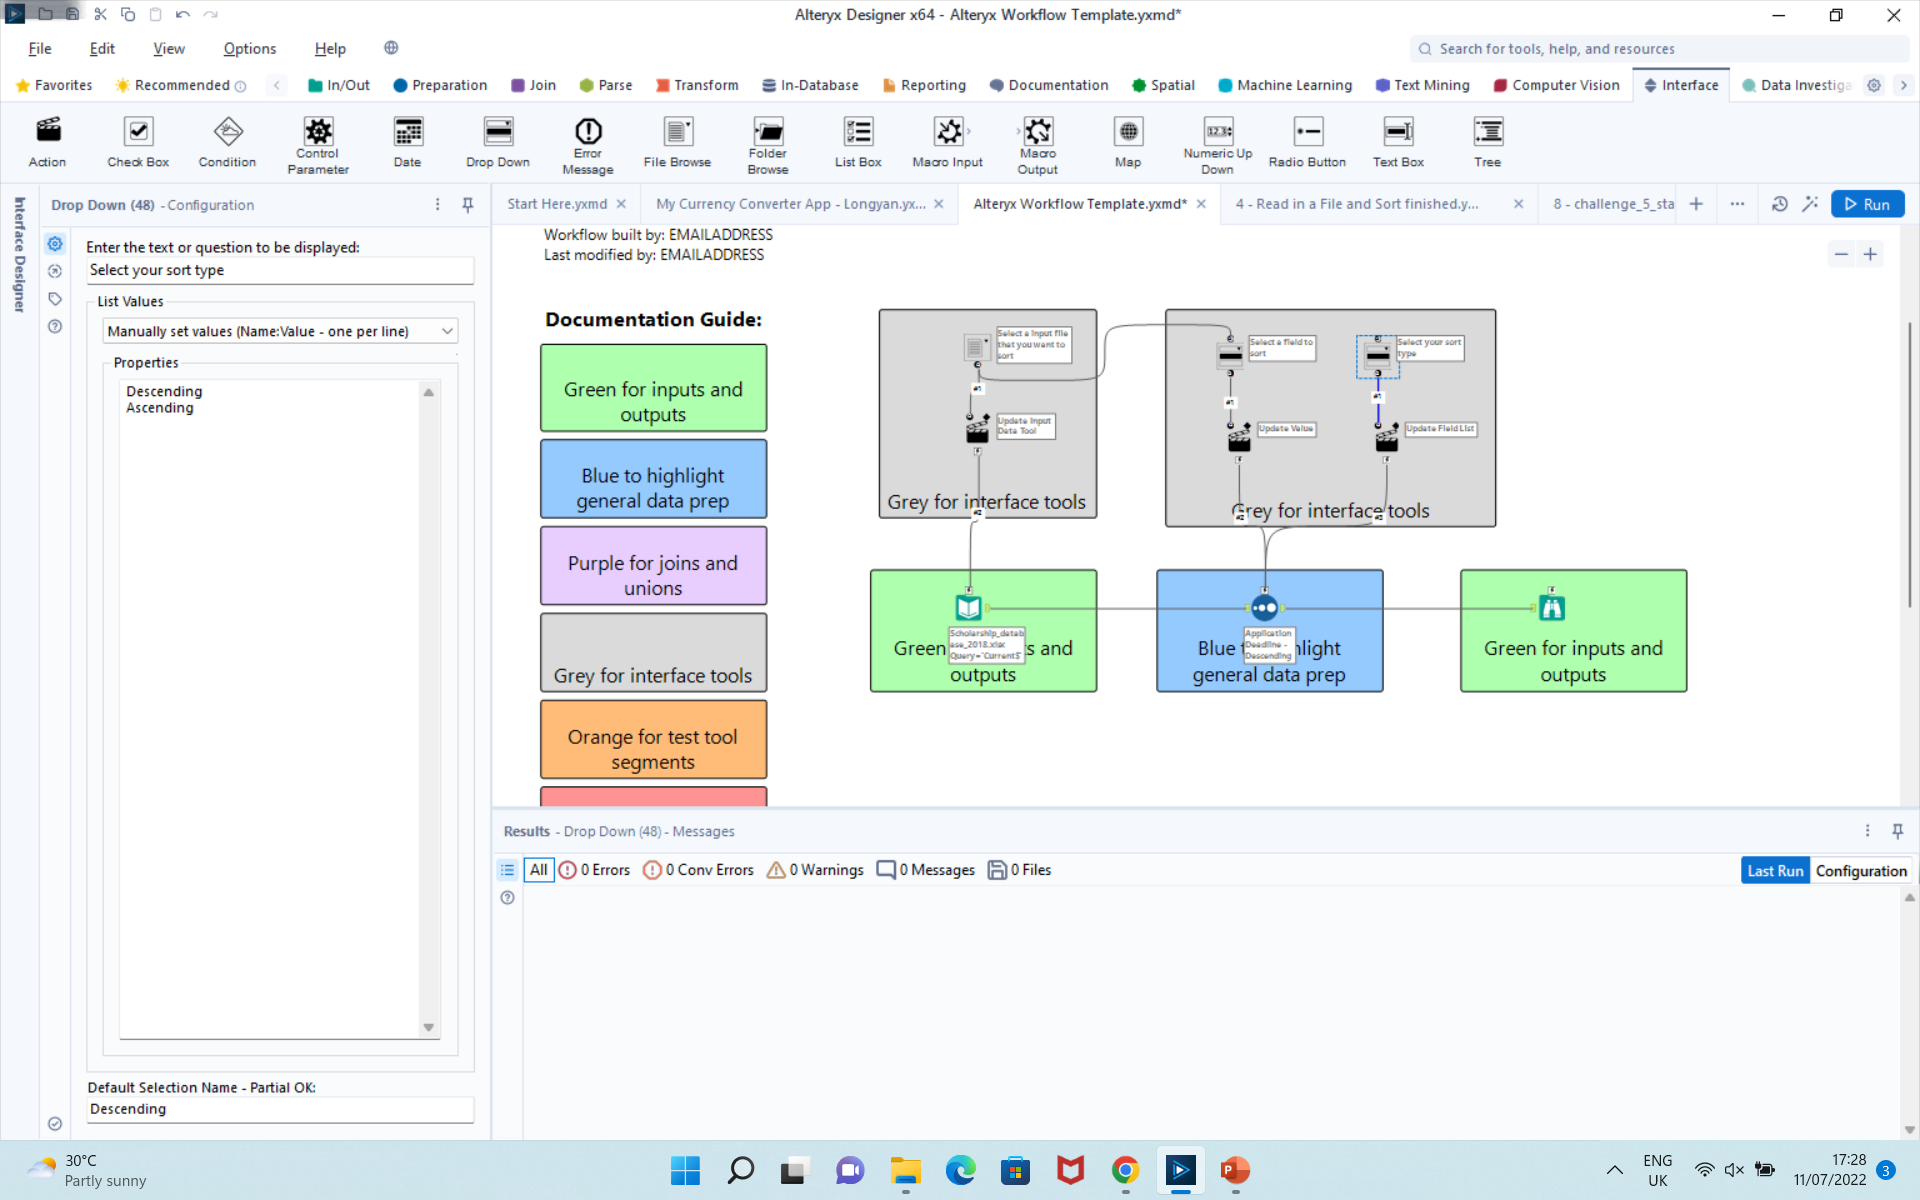The height and width of the screenshot is (1200, 1920).
Task: Select the Error Message tool icon
Action: click(588, 131)
